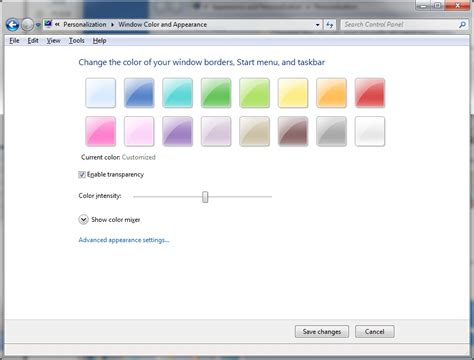The image size is (474, 360).
Task: Click the heading about window borders color
Action: [x=202, y=62]
